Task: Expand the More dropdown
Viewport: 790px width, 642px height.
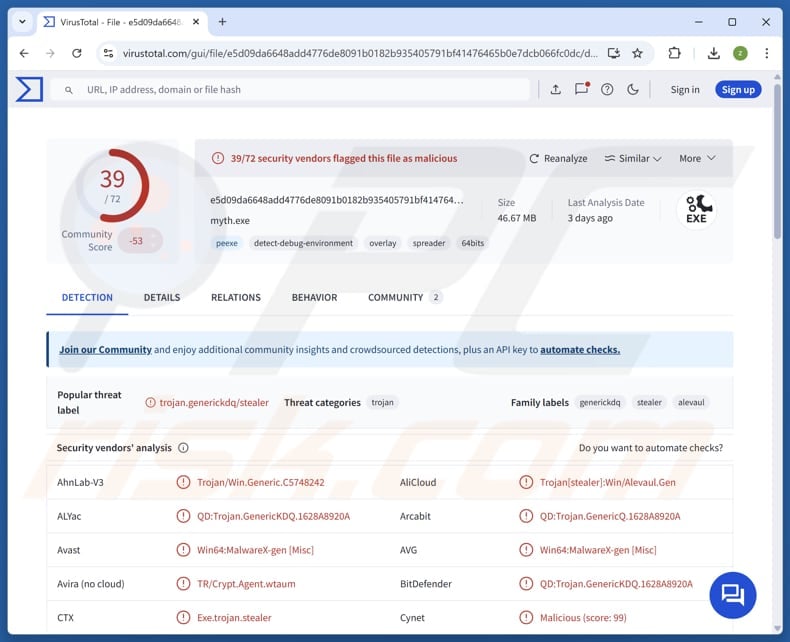Action: [697, 158]
